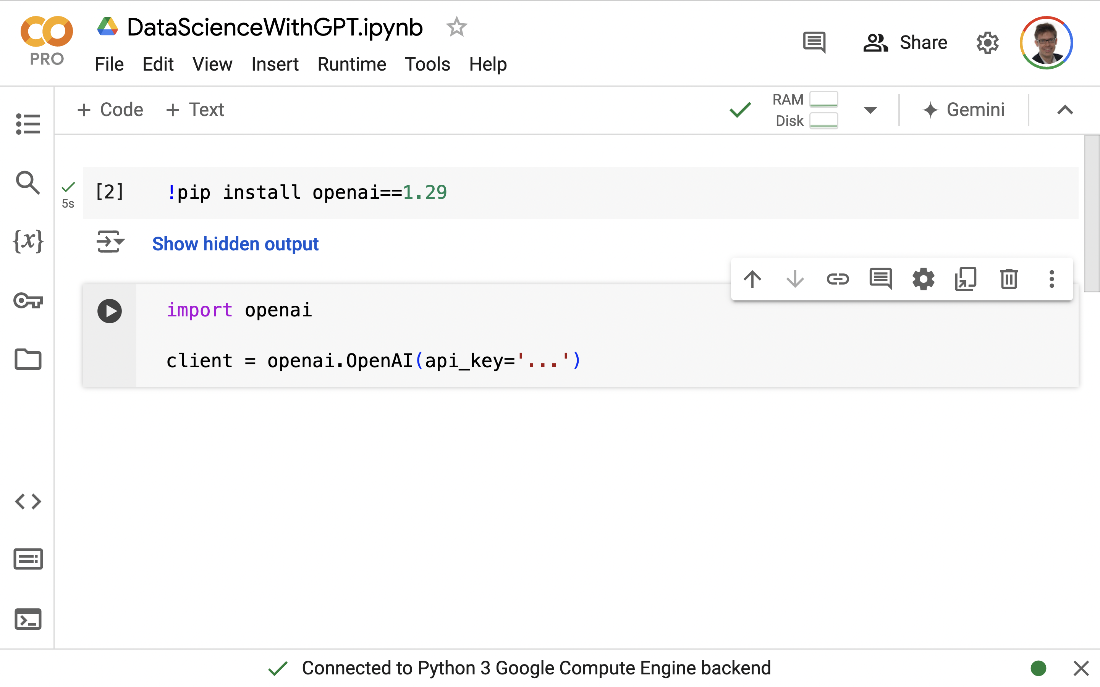Open the variables inspector {x} icon
The image size is (1100, 687).
(x=28, y=241)
